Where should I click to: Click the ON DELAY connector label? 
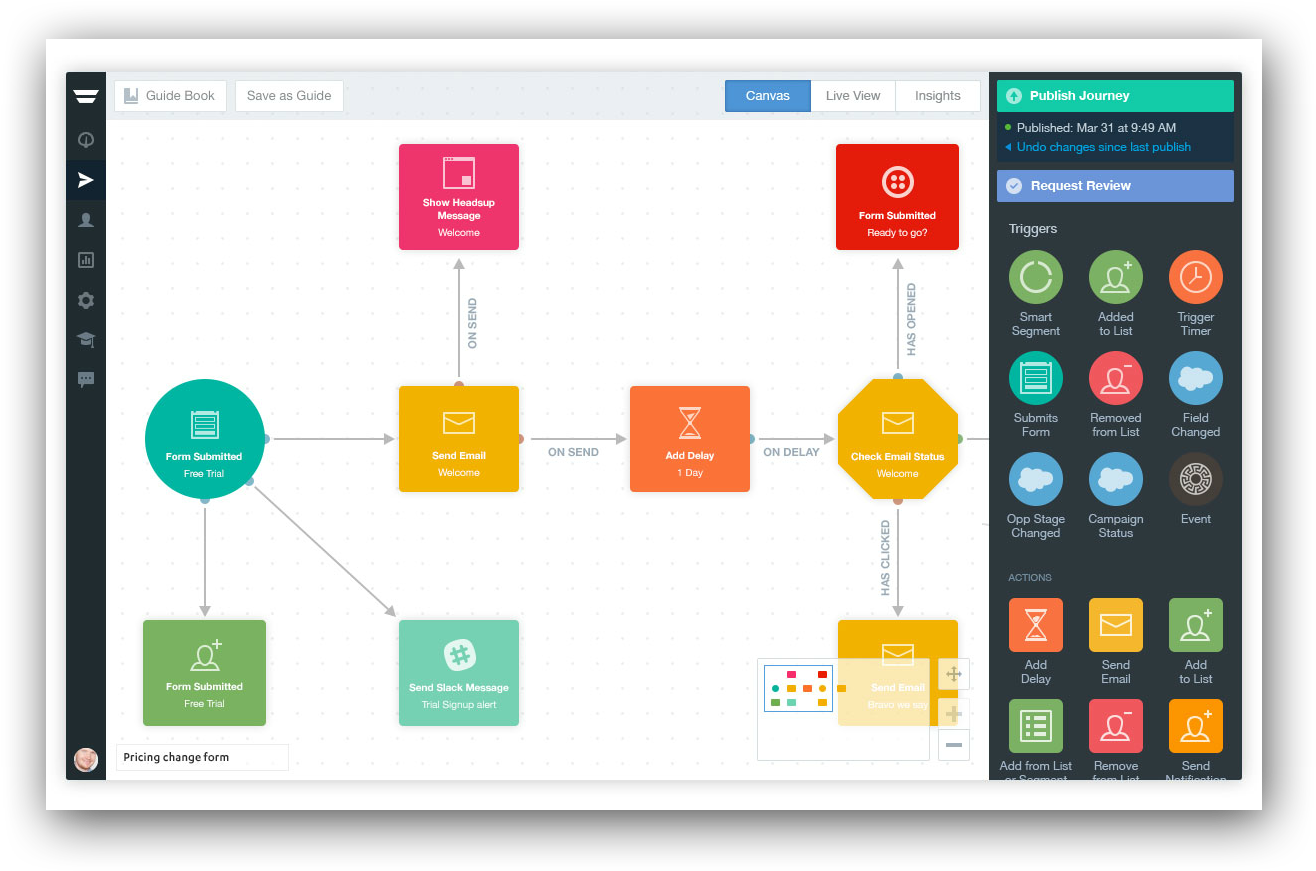pyautogui.click(x=791, y=452)
